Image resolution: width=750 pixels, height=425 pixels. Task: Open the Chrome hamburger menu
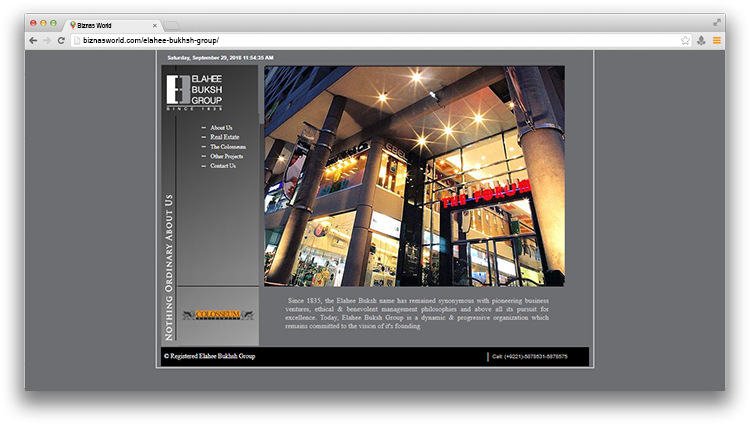pos(716,40)
